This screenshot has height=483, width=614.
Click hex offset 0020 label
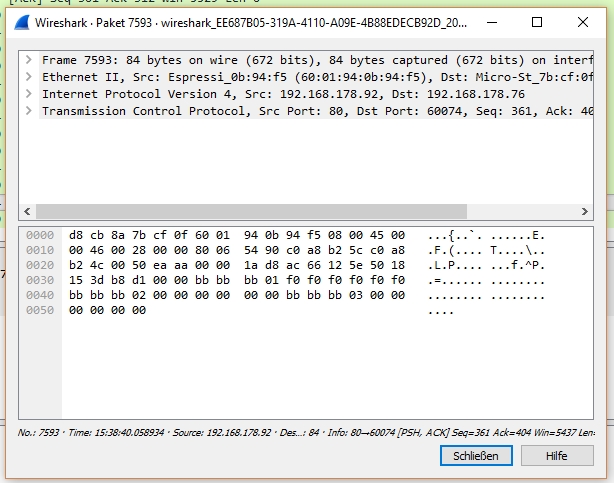tap(40, 265)
